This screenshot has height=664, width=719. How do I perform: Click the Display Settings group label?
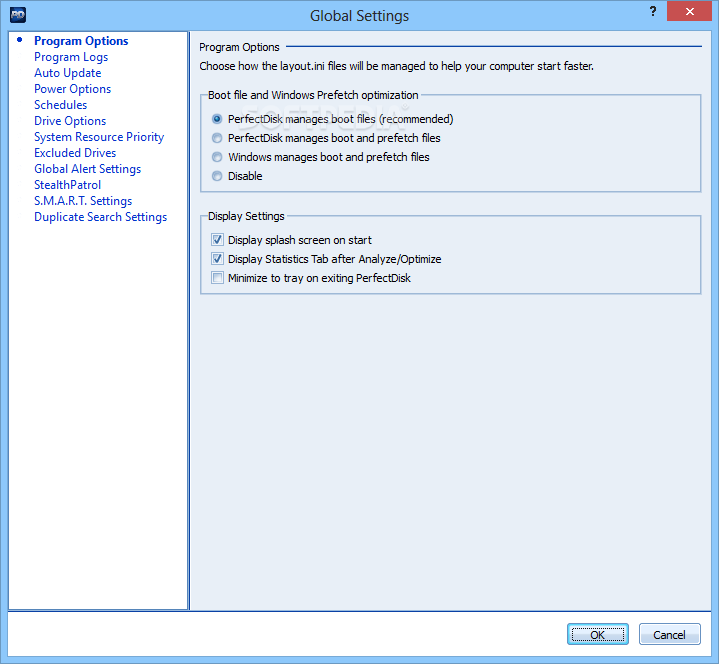click(x=246, y=216)
